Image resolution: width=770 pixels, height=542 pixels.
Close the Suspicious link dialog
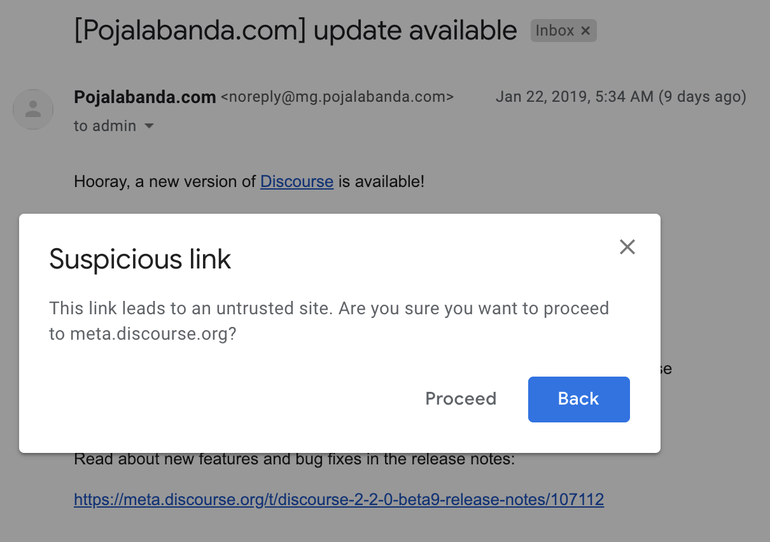point(627,247)
